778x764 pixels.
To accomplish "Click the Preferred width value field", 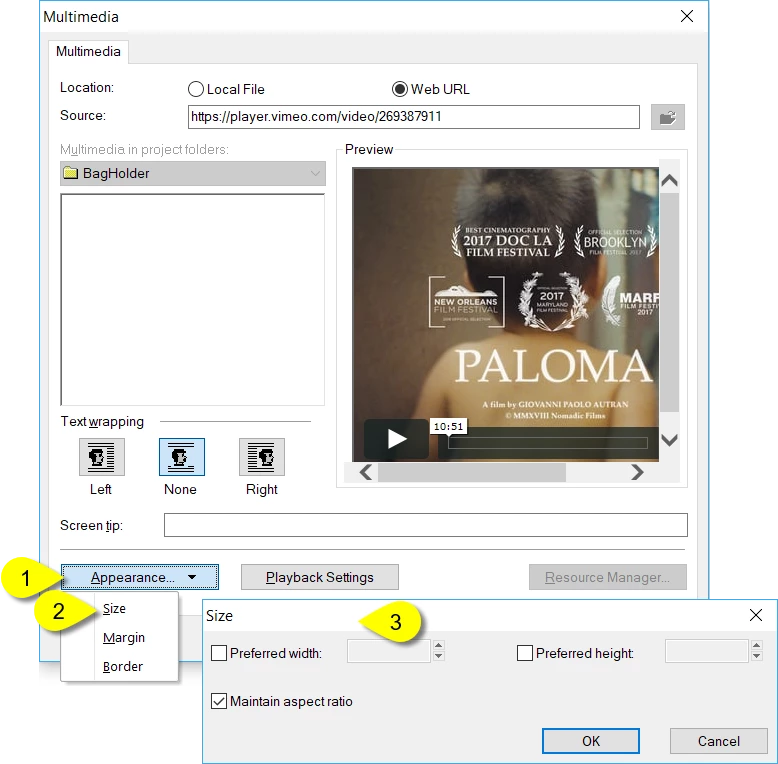I will (389, 651).
